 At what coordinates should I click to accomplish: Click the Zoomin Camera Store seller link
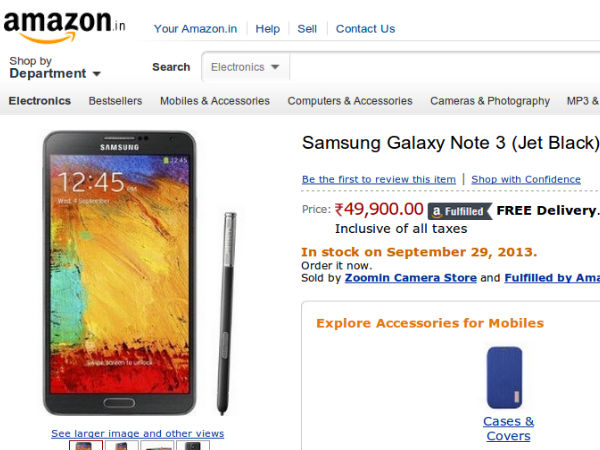(410, 278)
